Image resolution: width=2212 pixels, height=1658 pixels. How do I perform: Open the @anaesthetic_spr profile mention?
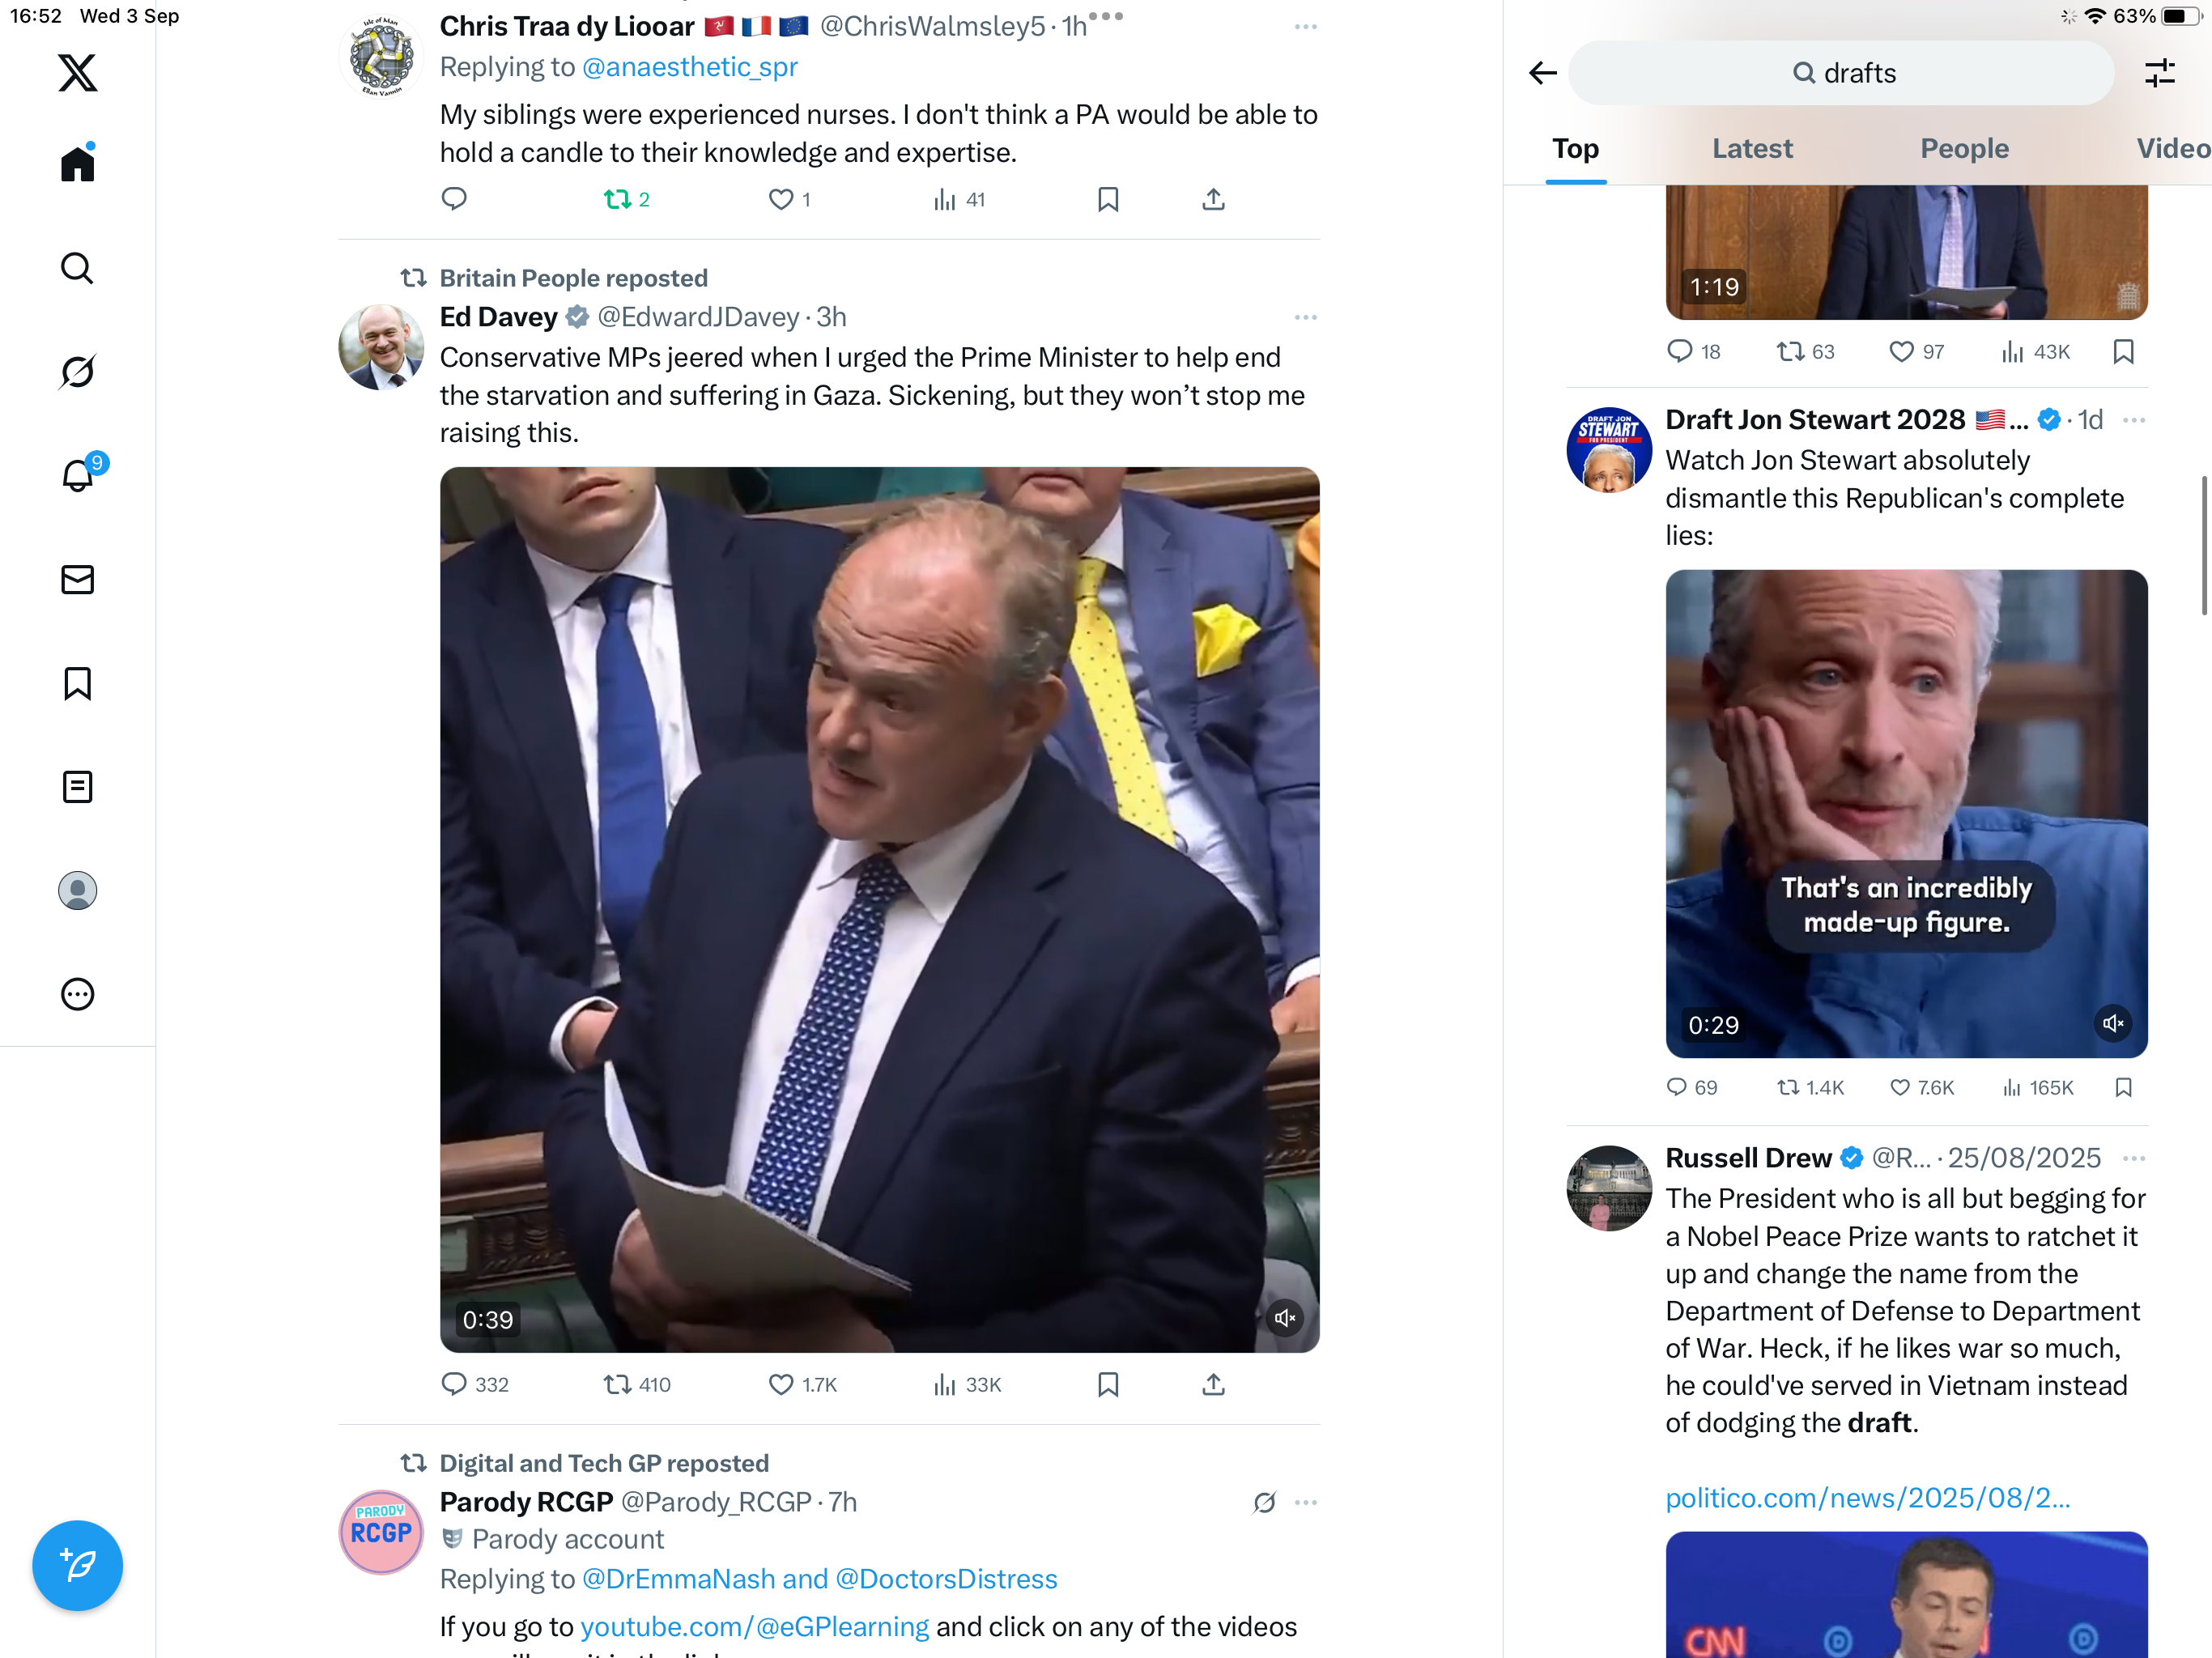(689, 67)
